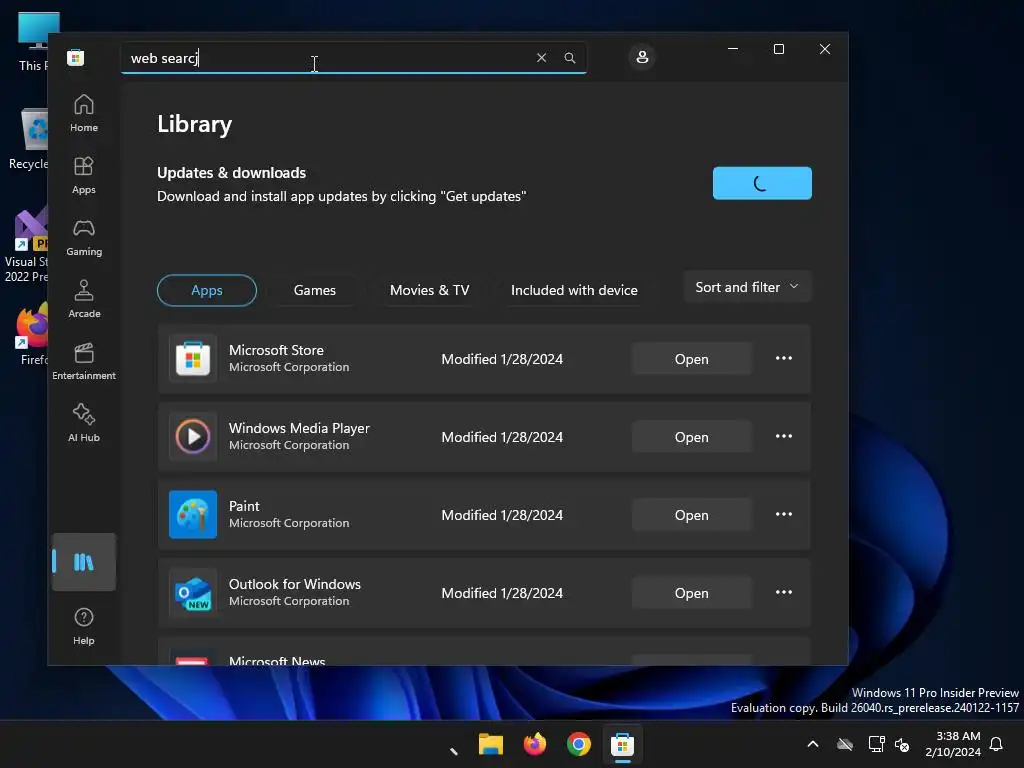The height and width of the screenshot is (768, 1024).
Task: Go to Home in the sidebar
Action: click(84, 113)
